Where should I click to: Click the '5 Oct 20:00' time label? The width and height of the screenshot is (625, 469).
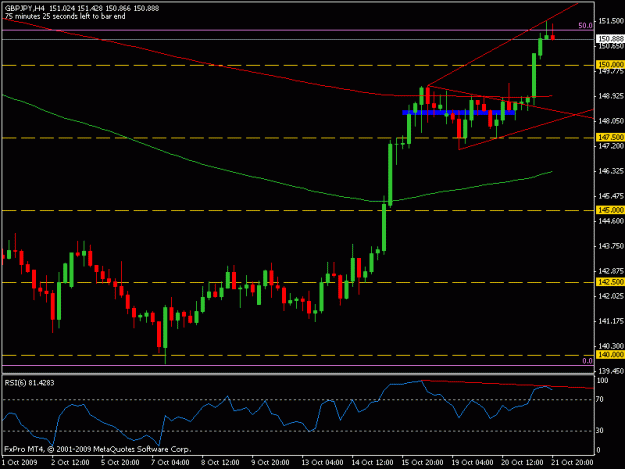(120, 463)
